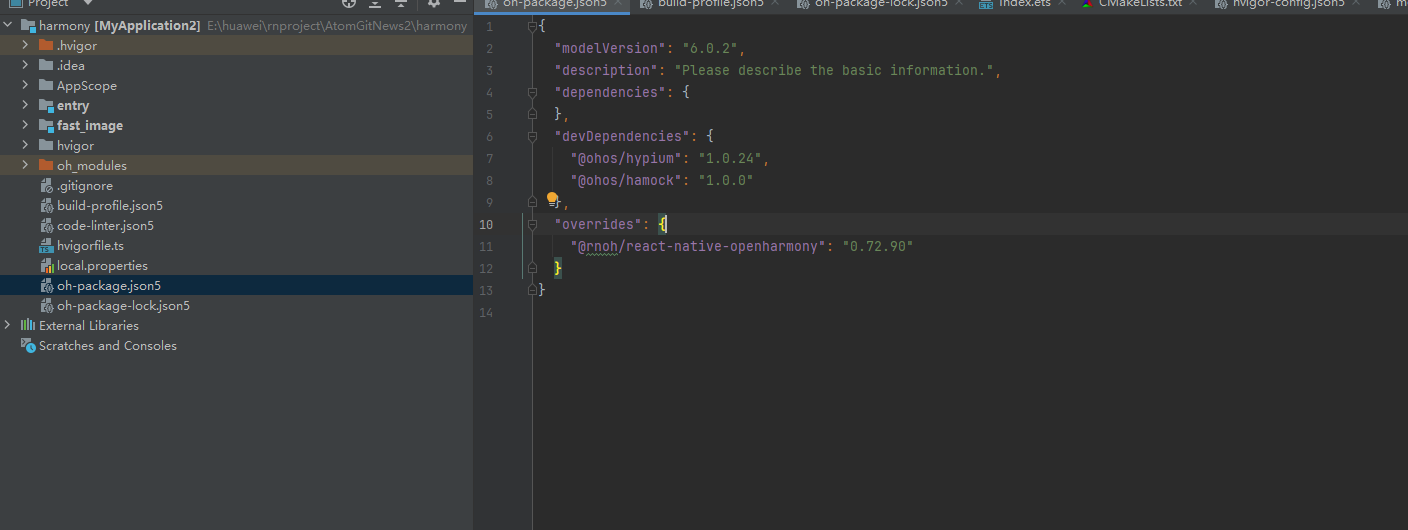Select the local.properties file name
The height and width of the screenshot is (530, 1408).
point(102,266)
